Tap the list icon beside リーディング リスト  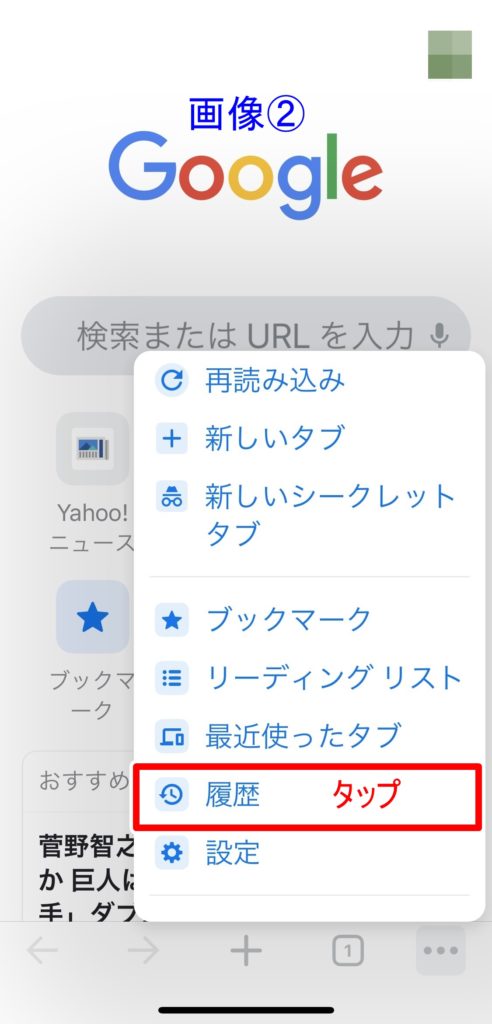(x=172, y=679)
